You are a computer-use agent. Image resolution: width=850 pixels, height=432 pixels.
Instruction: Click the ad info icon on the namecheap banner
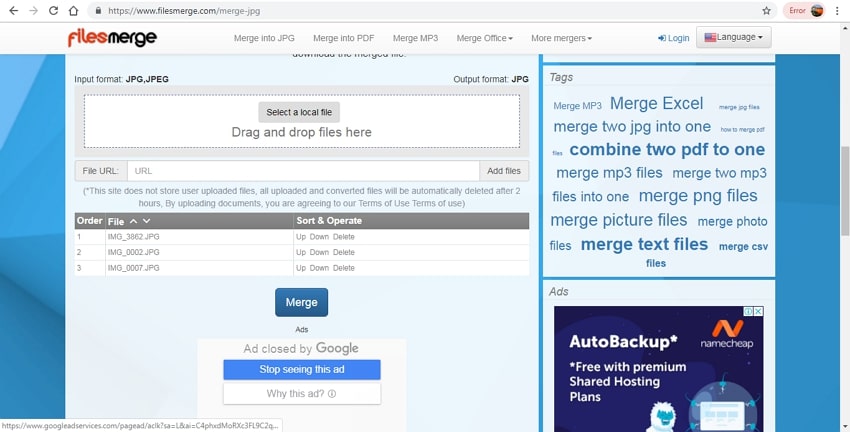point(746,312)
